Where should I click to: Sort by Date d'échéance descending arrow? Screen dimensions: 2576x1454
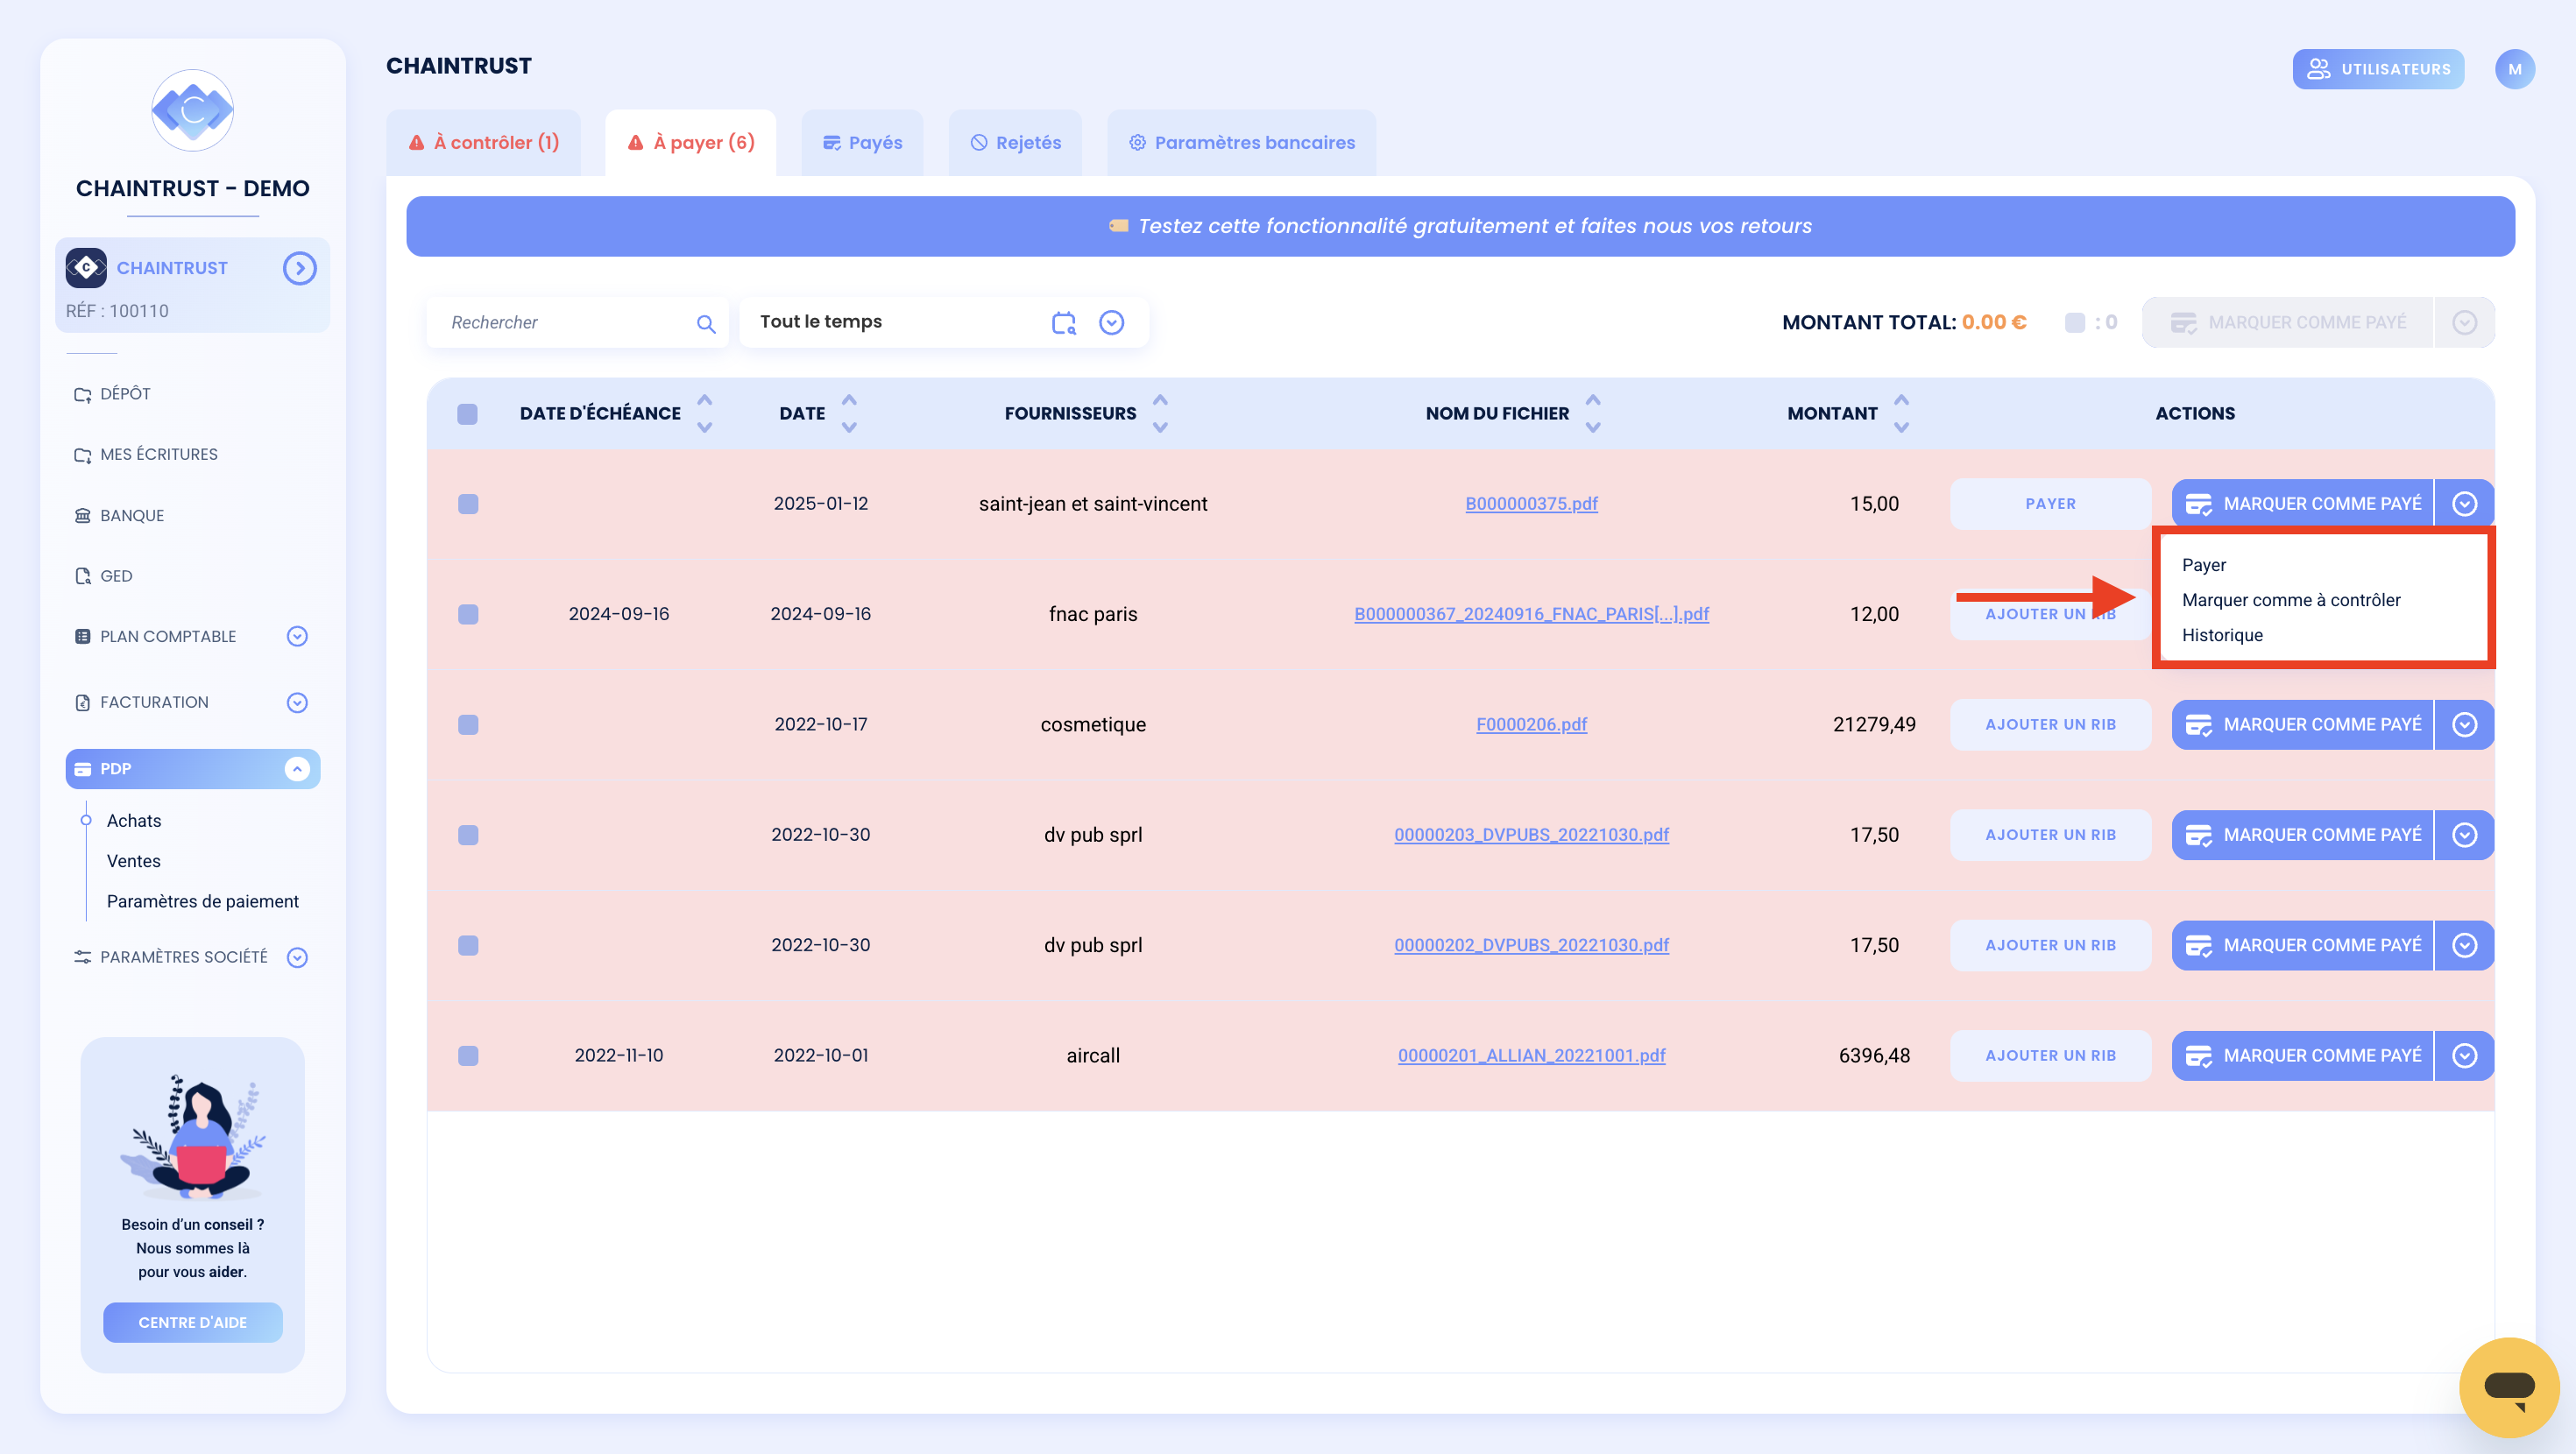[704, 427]
